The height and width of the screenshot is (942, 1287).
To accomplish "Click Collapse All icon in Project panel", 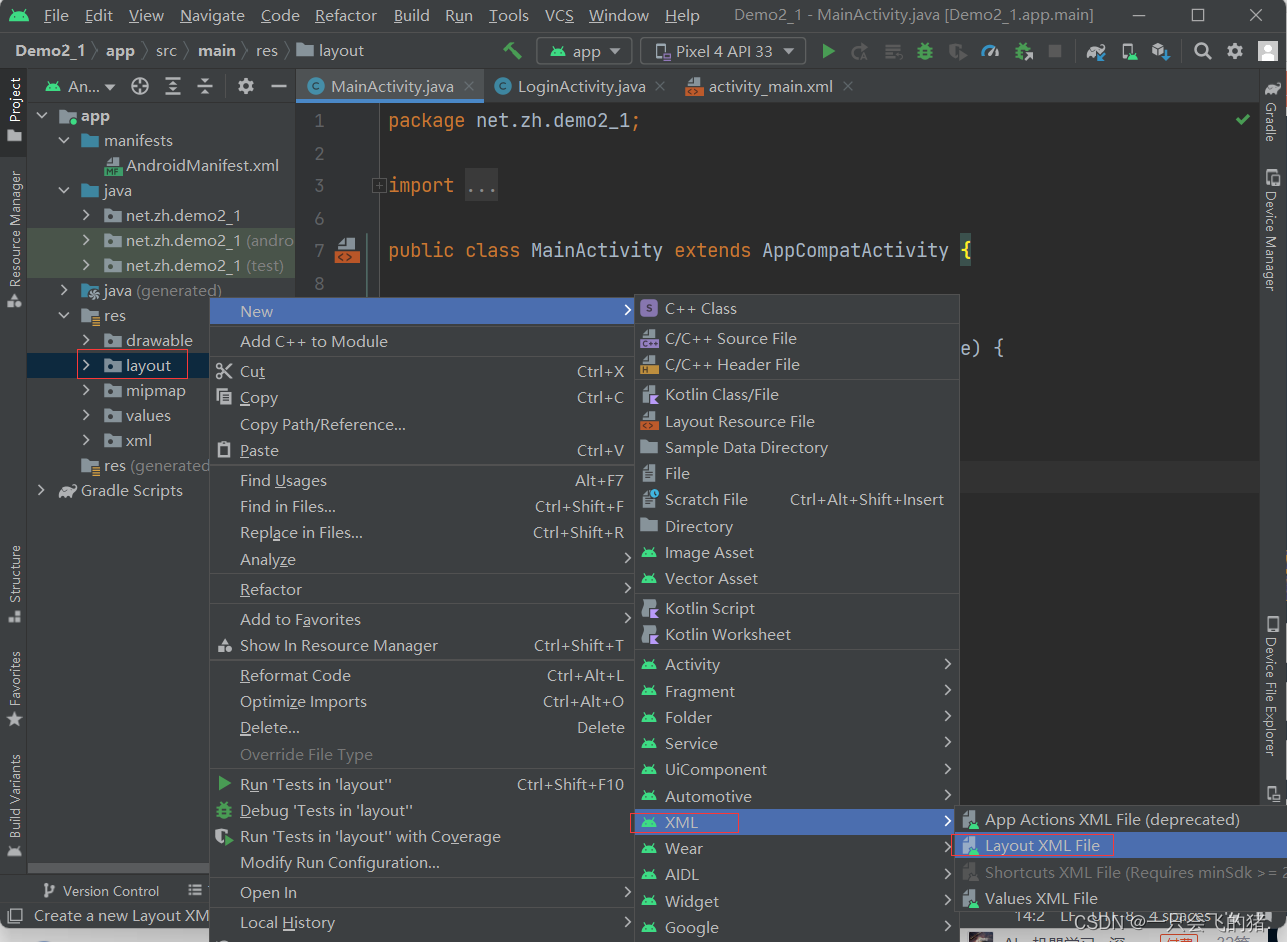I will pyautogui.click(x=205, y=87).
